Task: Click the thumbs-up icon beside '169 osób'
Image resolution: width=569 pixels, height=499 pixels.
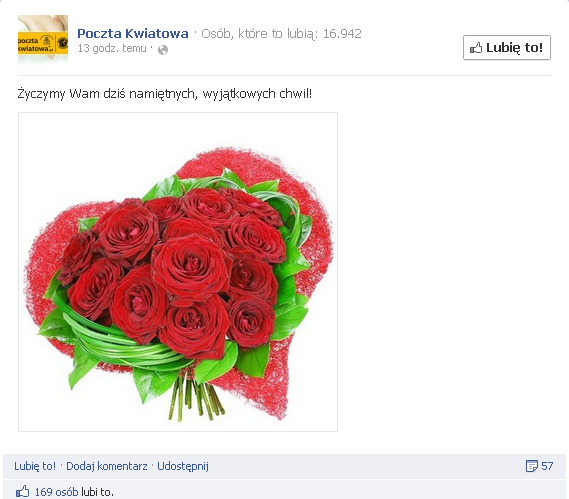Action: pyautogui.click(x=22, y=492)
